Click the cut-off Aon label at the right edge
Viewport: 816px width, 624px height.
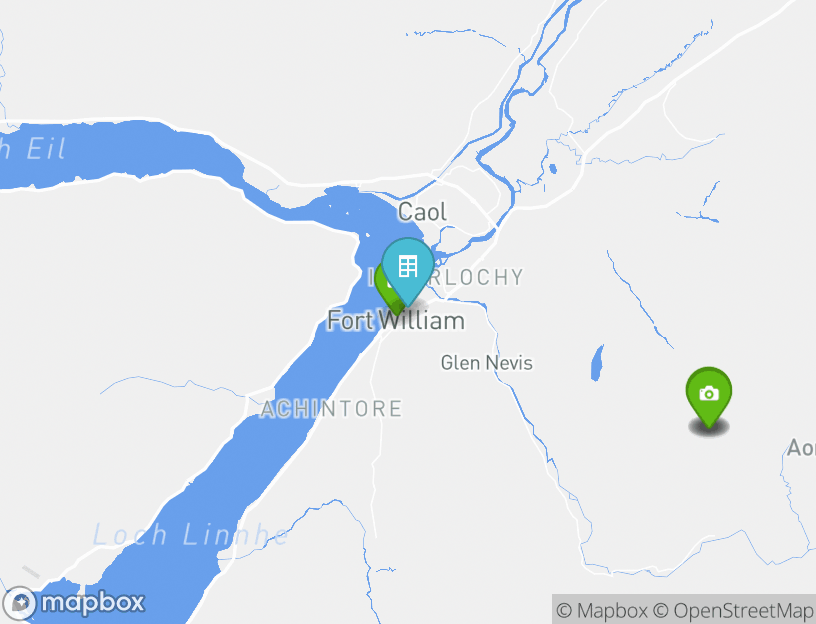(x=801, y=448)
